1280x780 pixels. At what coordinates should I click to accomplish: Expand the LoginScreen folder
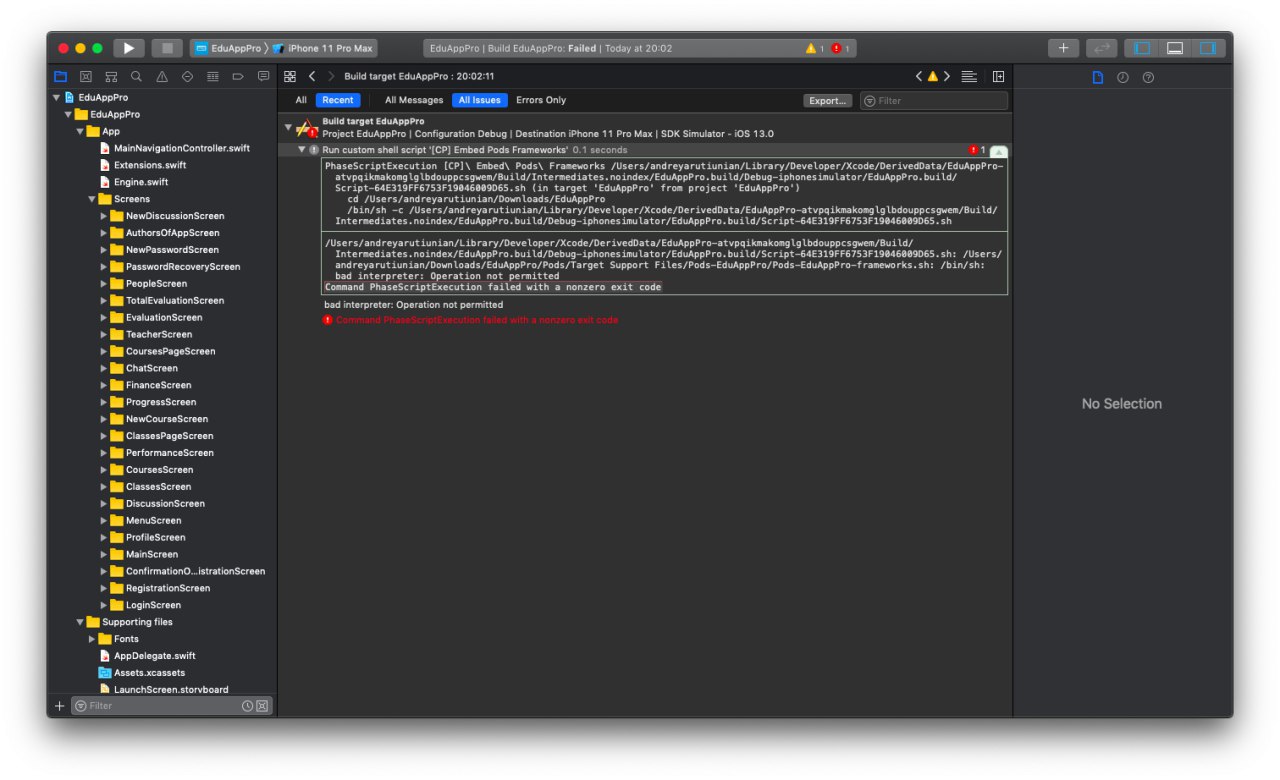[x=104, y=605]
